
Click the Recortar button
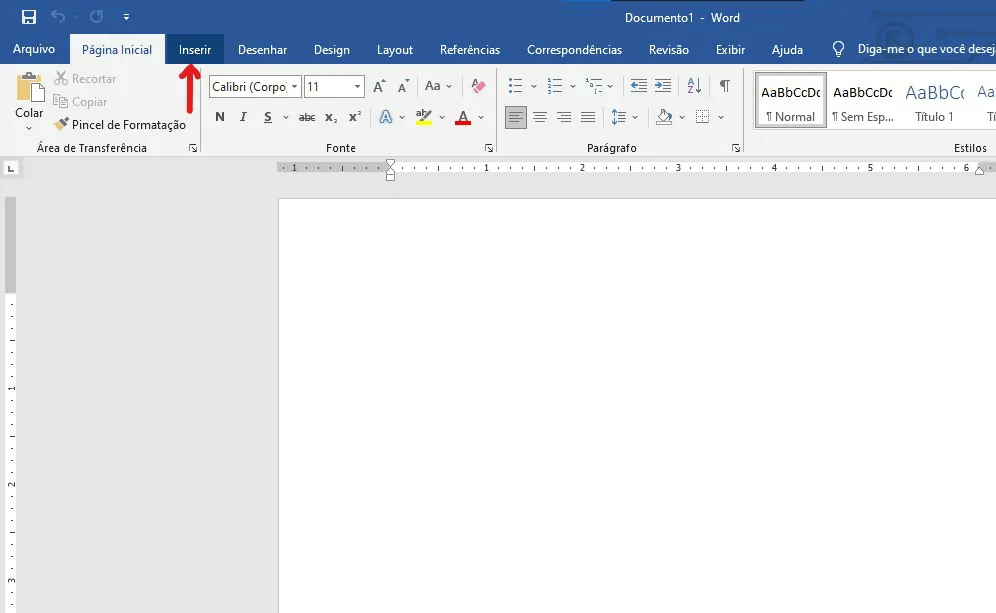[x=85, y=78]
